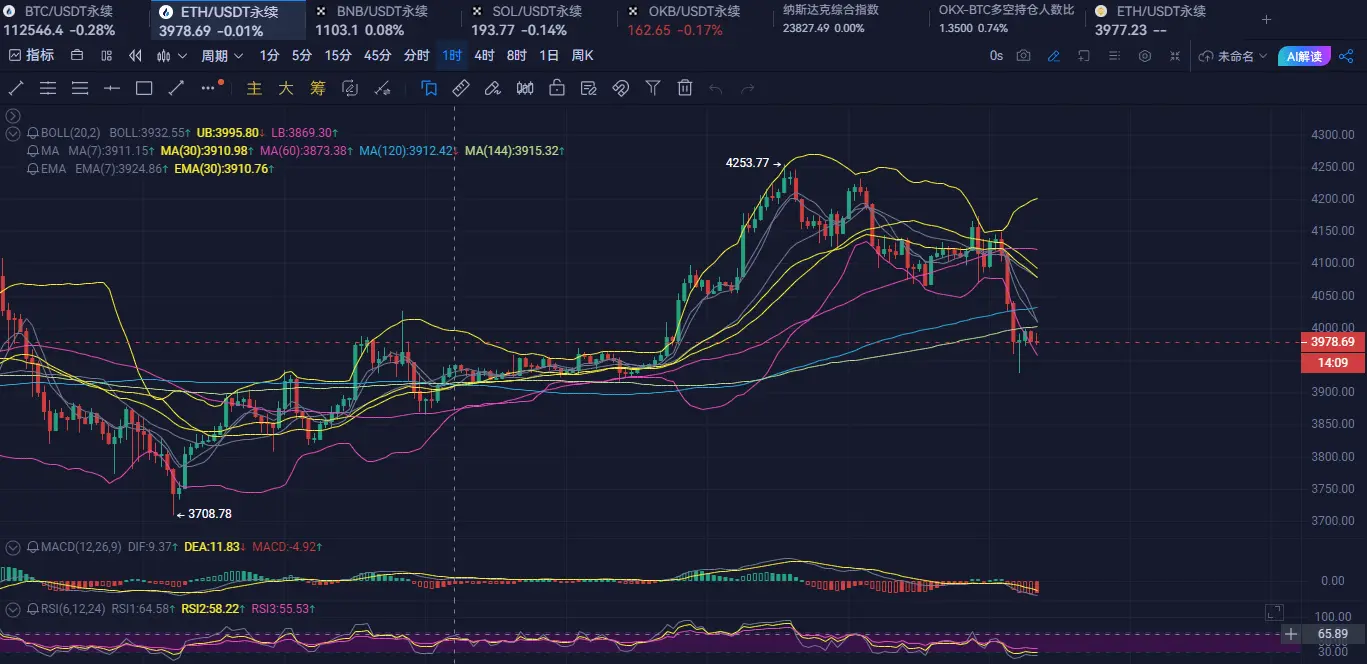The width and height of the screenshot is (1367, 664).
Task: Take a chart snapshot with camera icon
Action: [x=1023, y=56]
